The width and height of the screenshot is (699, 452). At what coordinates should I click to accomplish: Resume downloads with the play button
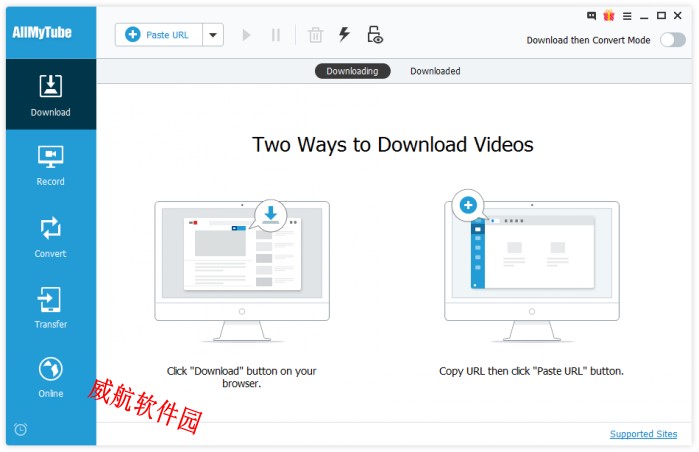247,35
